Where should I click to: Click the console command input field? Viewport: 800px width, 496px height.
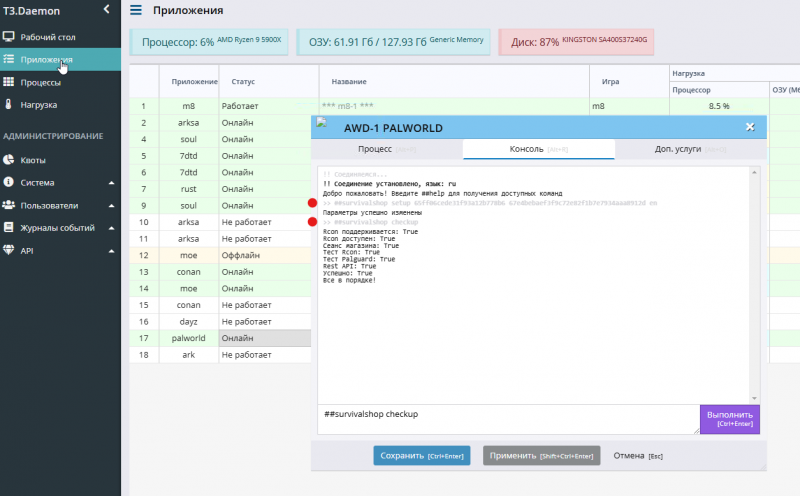tap(508, 419)
